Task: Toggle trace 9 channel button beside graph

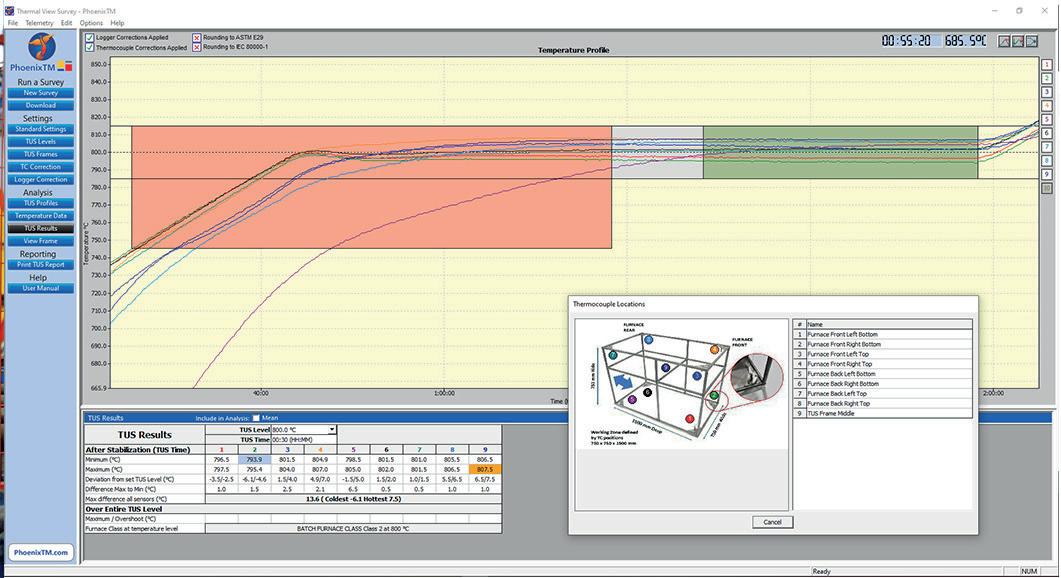Action: tap(1047, 175)
